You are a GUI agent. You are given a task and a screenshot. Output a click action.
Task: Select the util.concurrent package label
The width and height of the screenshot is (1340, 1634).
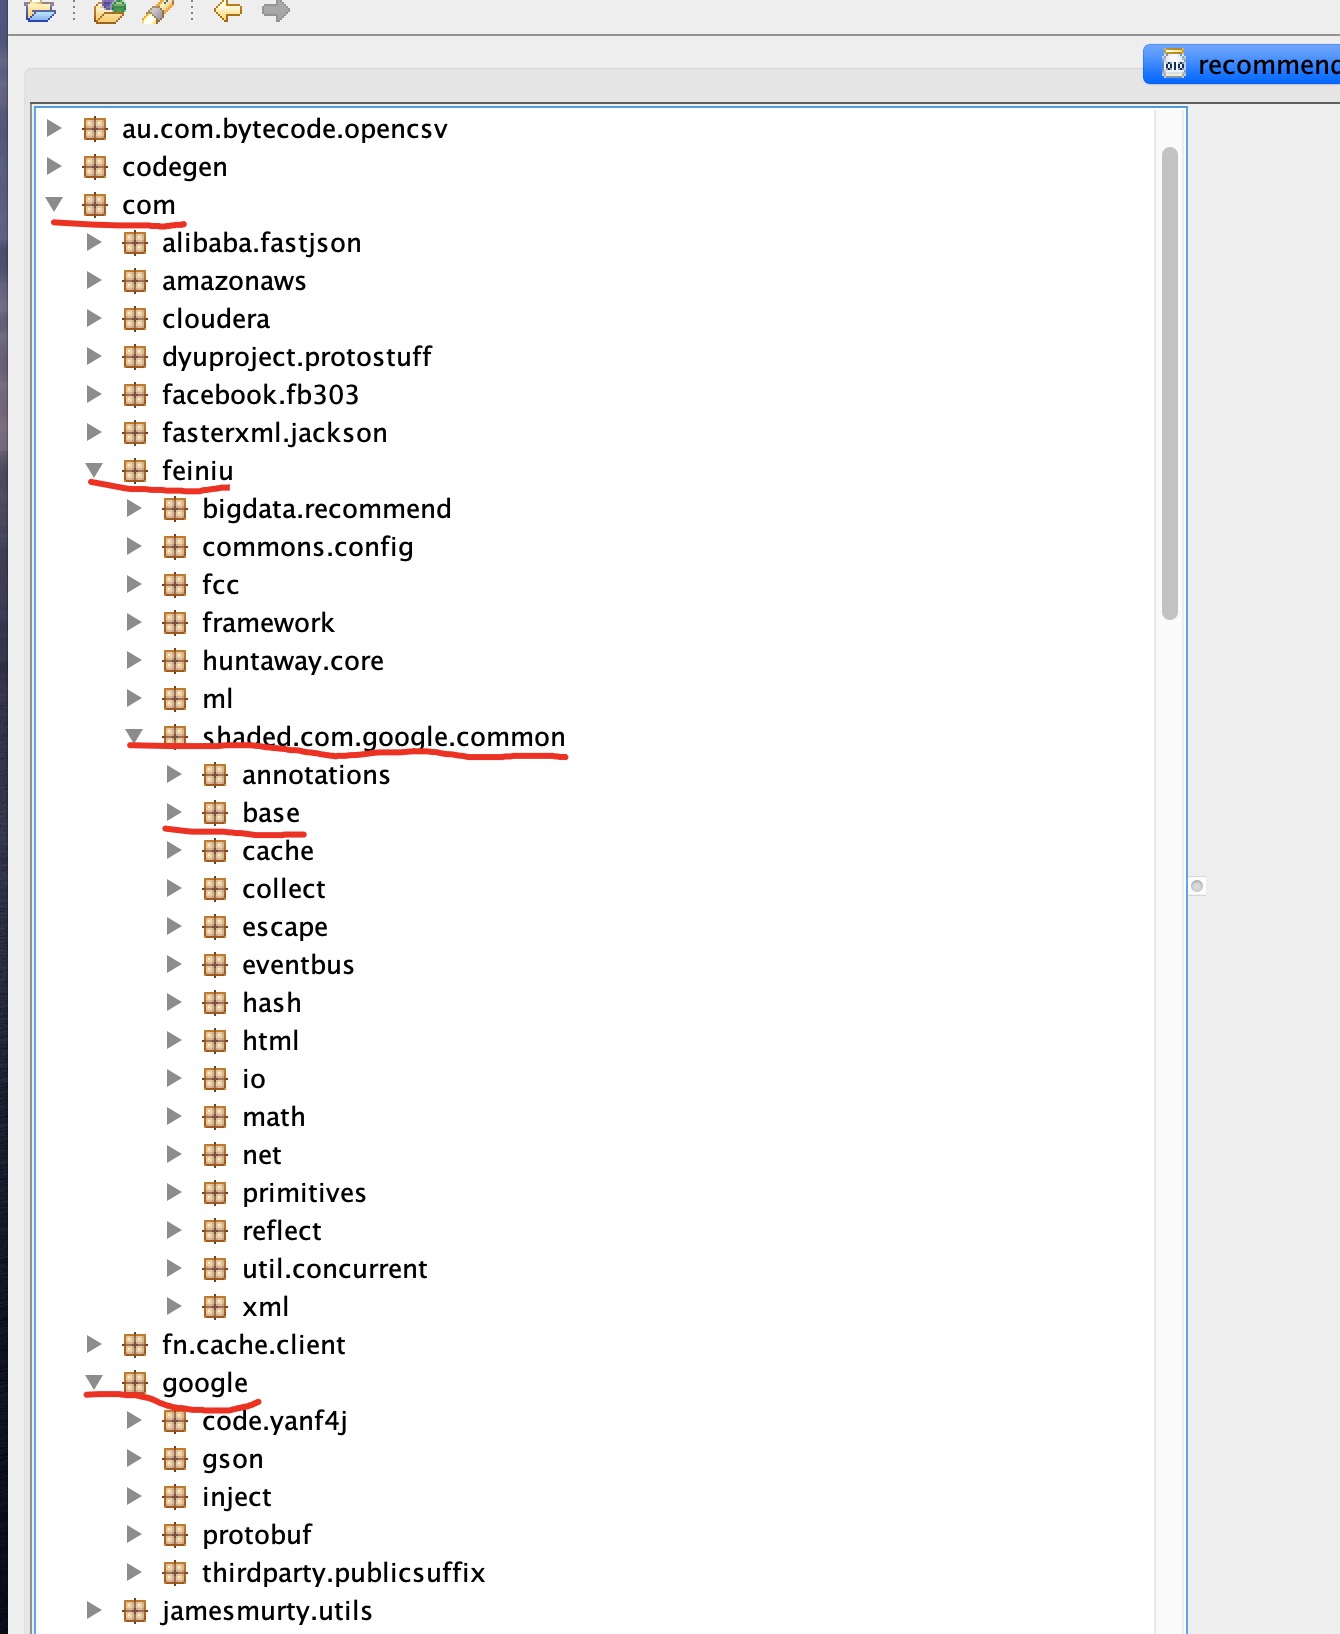click(335, 1269)
